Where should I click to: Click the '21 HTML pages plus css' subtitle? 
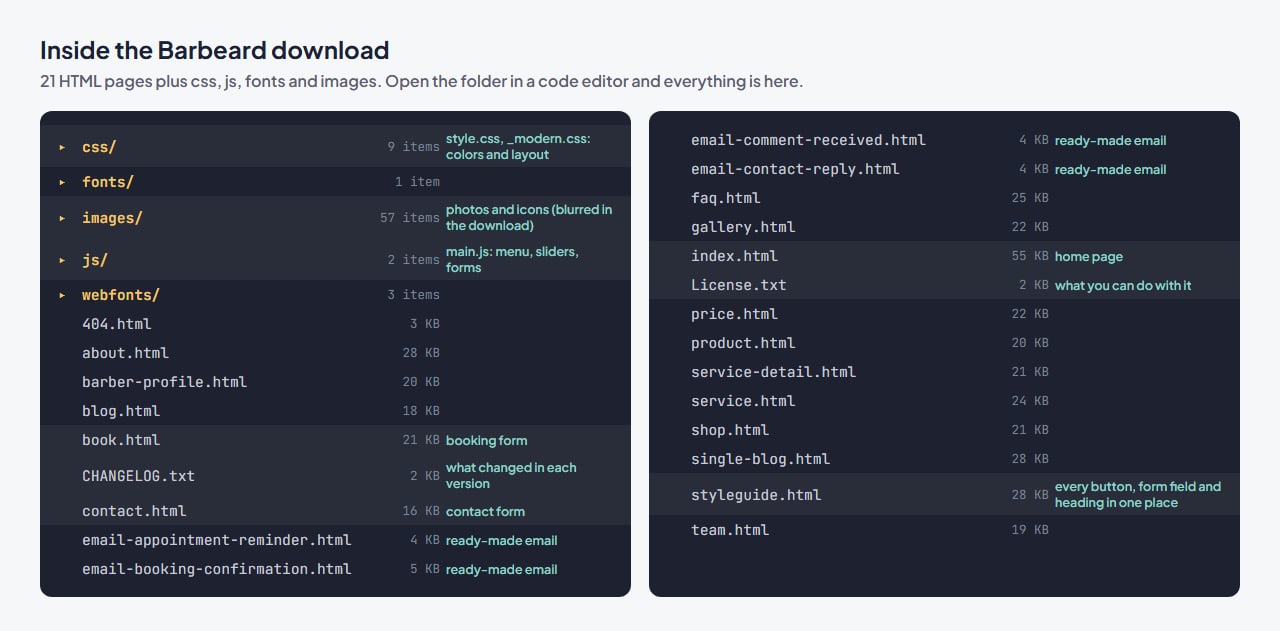pos(421,81)
